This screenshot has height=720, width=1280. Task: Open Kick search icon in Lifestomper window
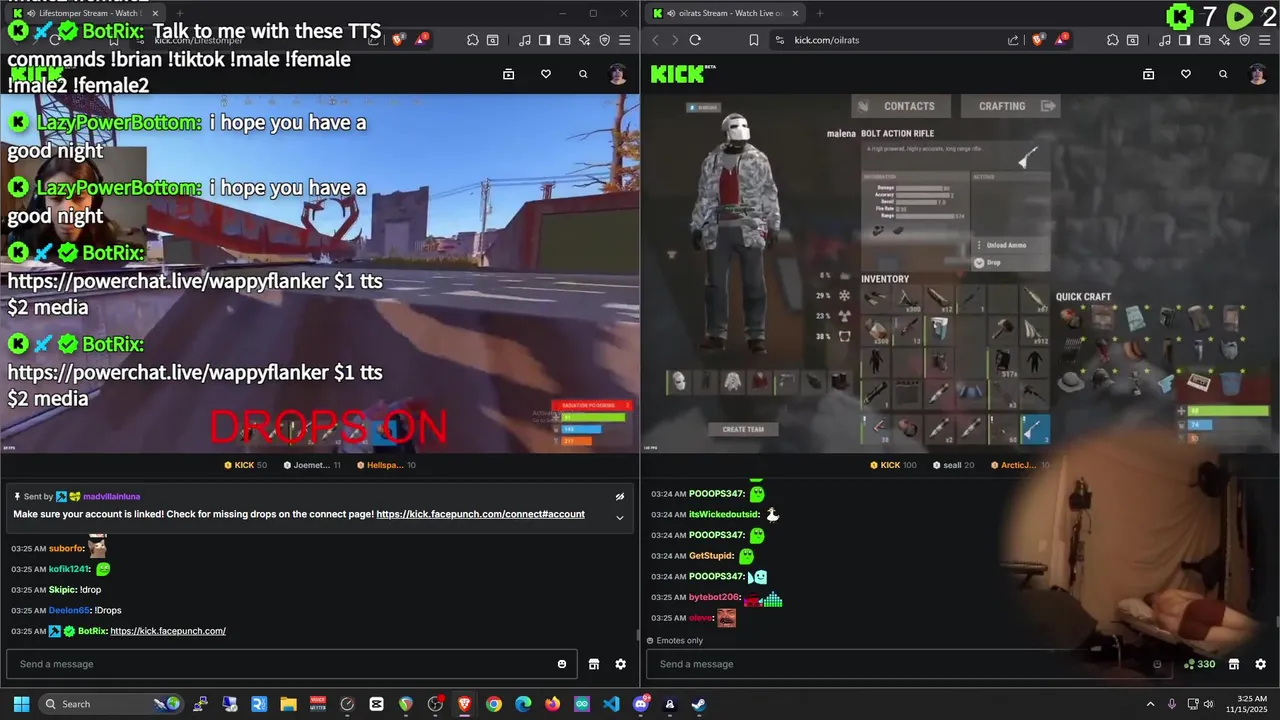click(x=583, y=74)
